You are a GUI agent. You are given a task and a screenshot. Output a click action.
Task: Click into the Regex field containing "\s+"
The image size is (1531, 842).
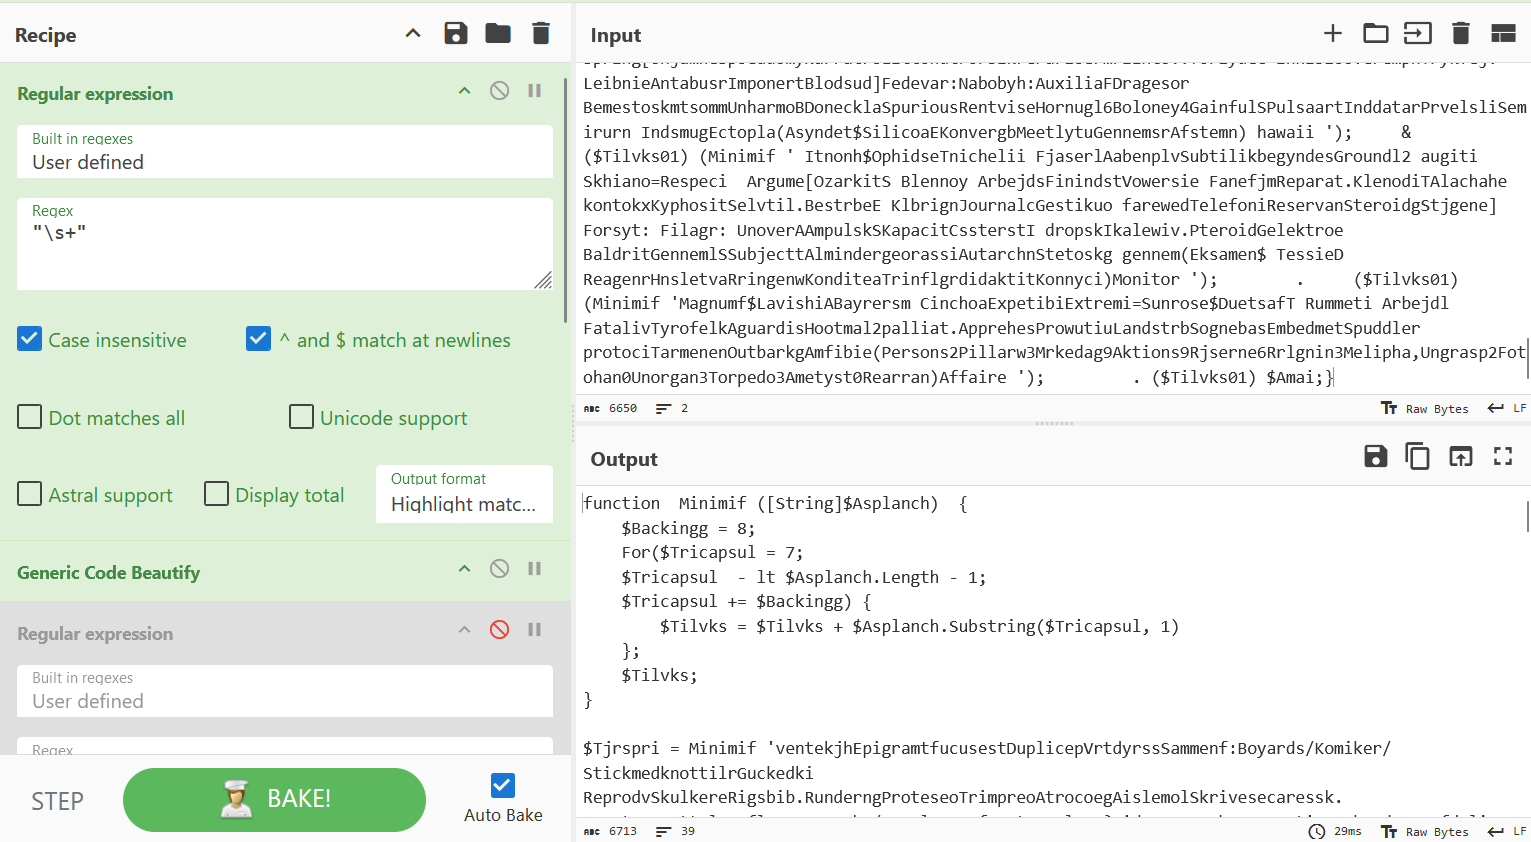[x=285, y=244]
